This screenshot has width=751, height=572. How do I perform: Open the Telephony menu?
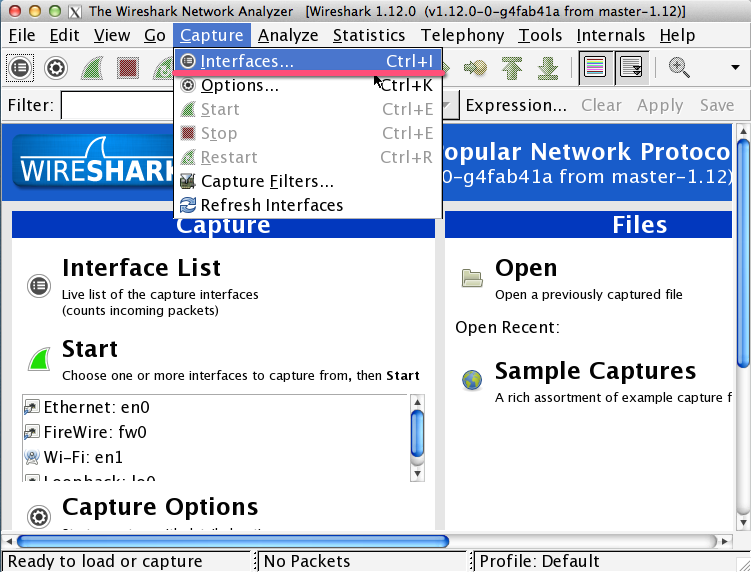[x=462, y=35]
